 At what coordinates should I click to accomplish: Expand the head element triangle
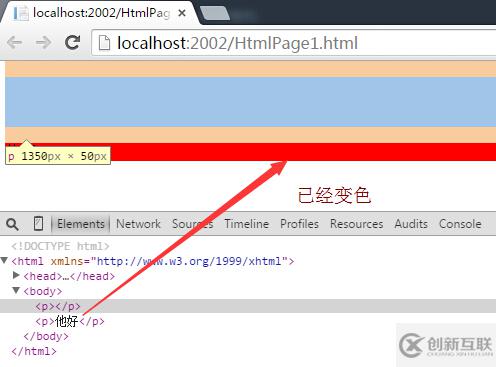pos(16,275)
